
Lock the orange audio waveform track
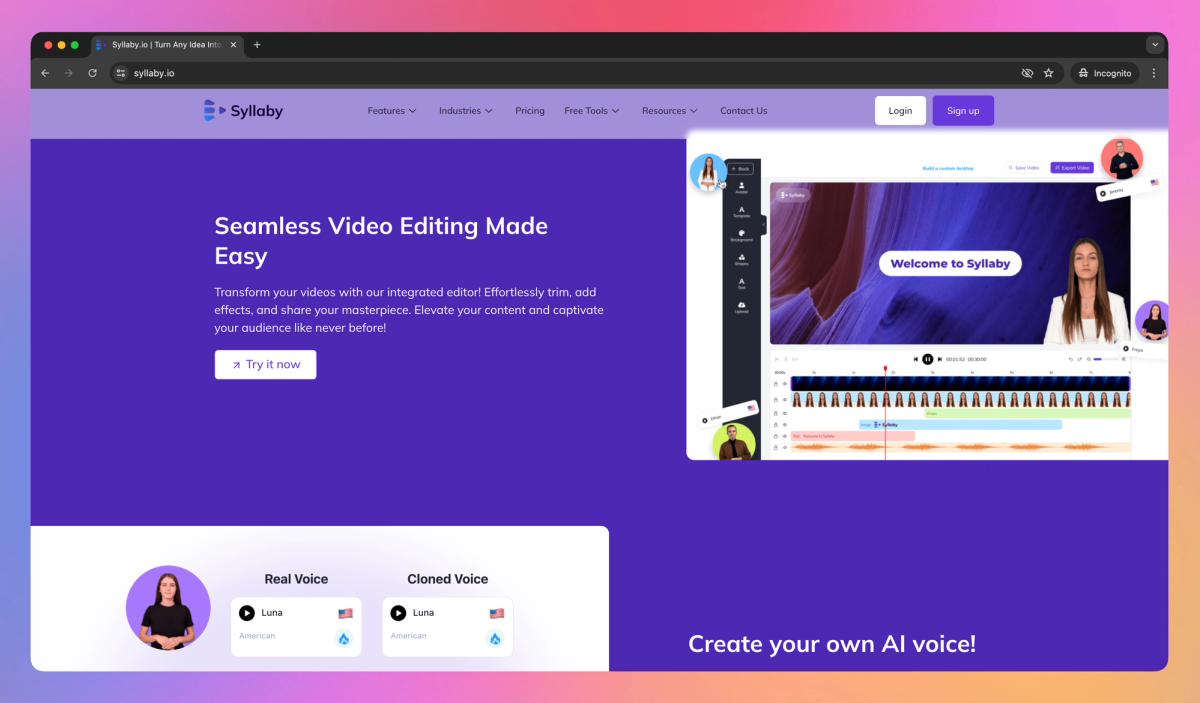[776, 447]
